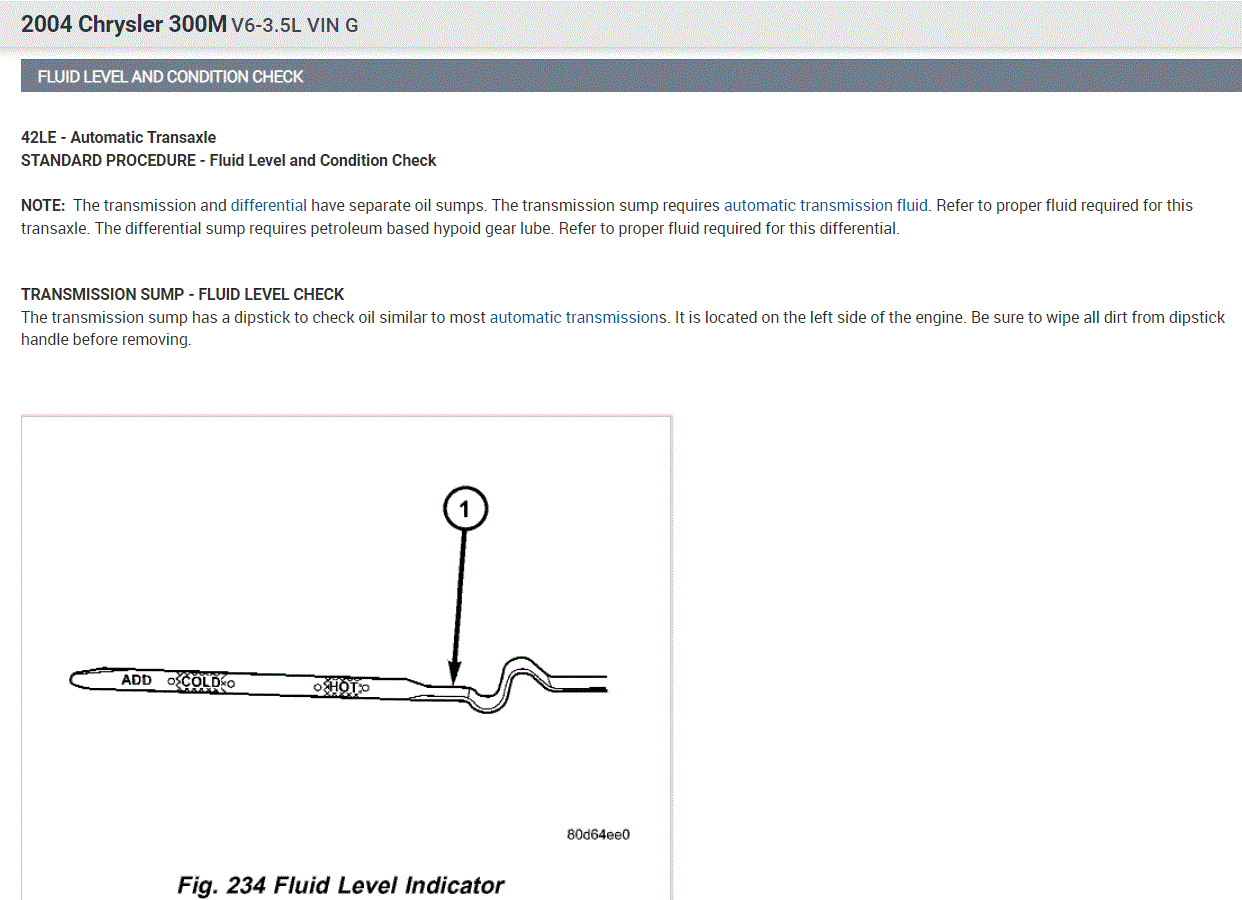This screenshot has height=900, width=1242.
Task: Follow the 'automatic transmission fluid' link
Action: pyautogui.click(x=826, y=205)
